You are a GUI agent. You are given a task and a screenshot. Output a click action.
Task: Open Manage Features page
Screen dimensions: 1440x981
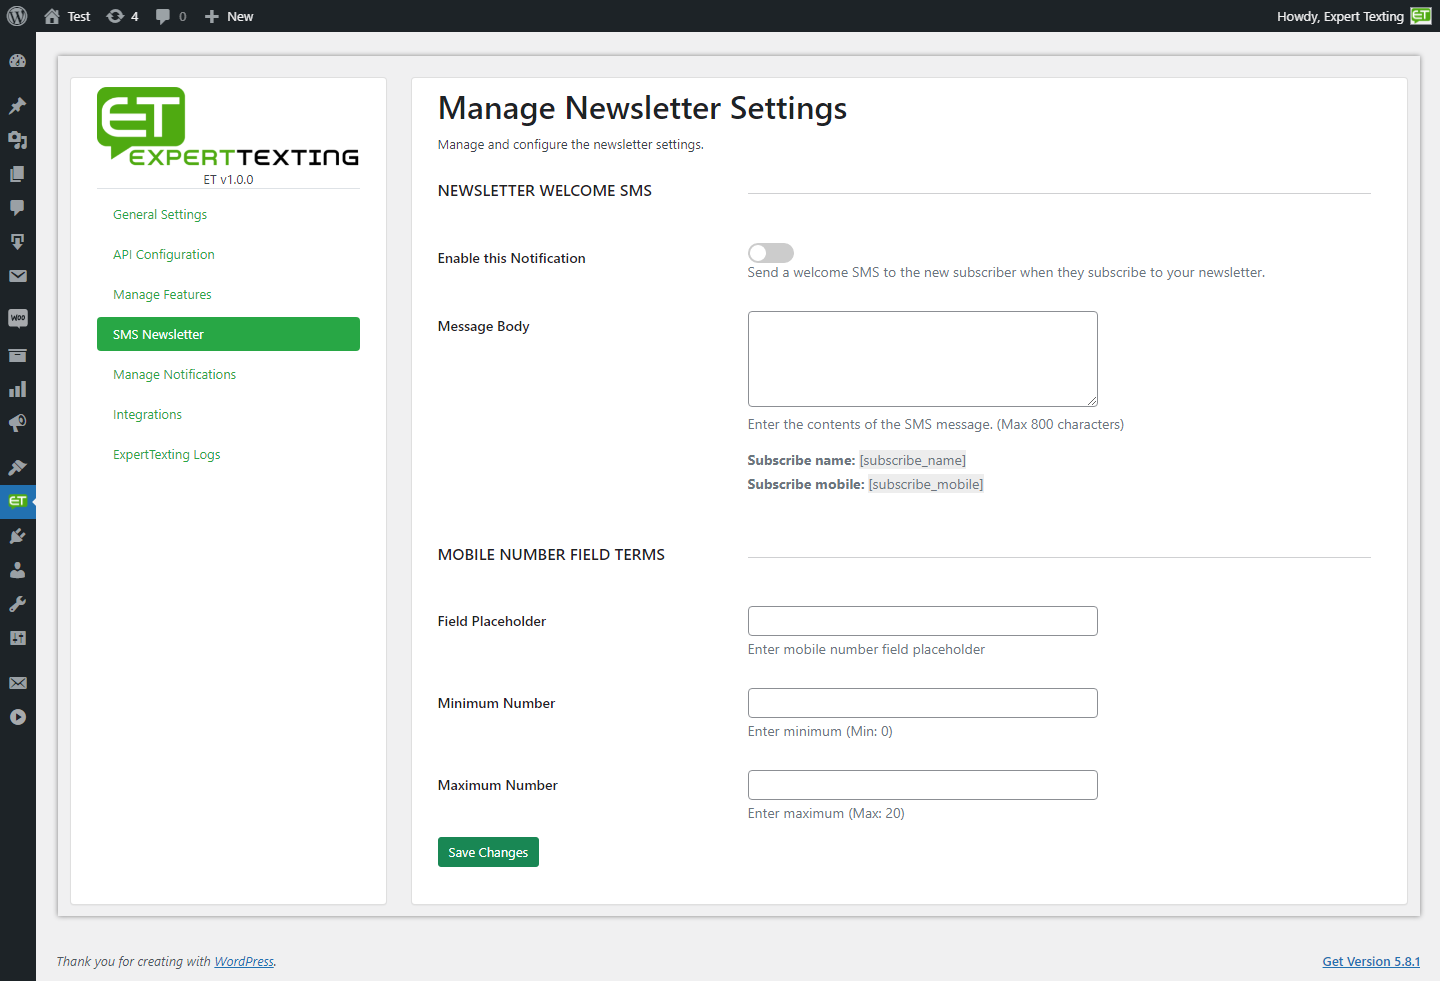point(162,294)
